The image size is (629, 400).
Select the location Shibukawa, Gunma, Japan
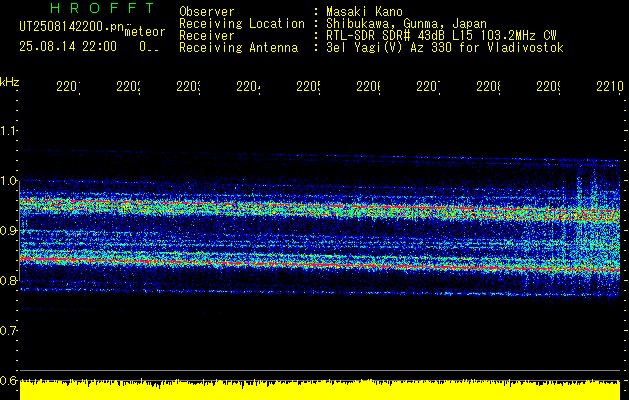(x=406, y=24)
